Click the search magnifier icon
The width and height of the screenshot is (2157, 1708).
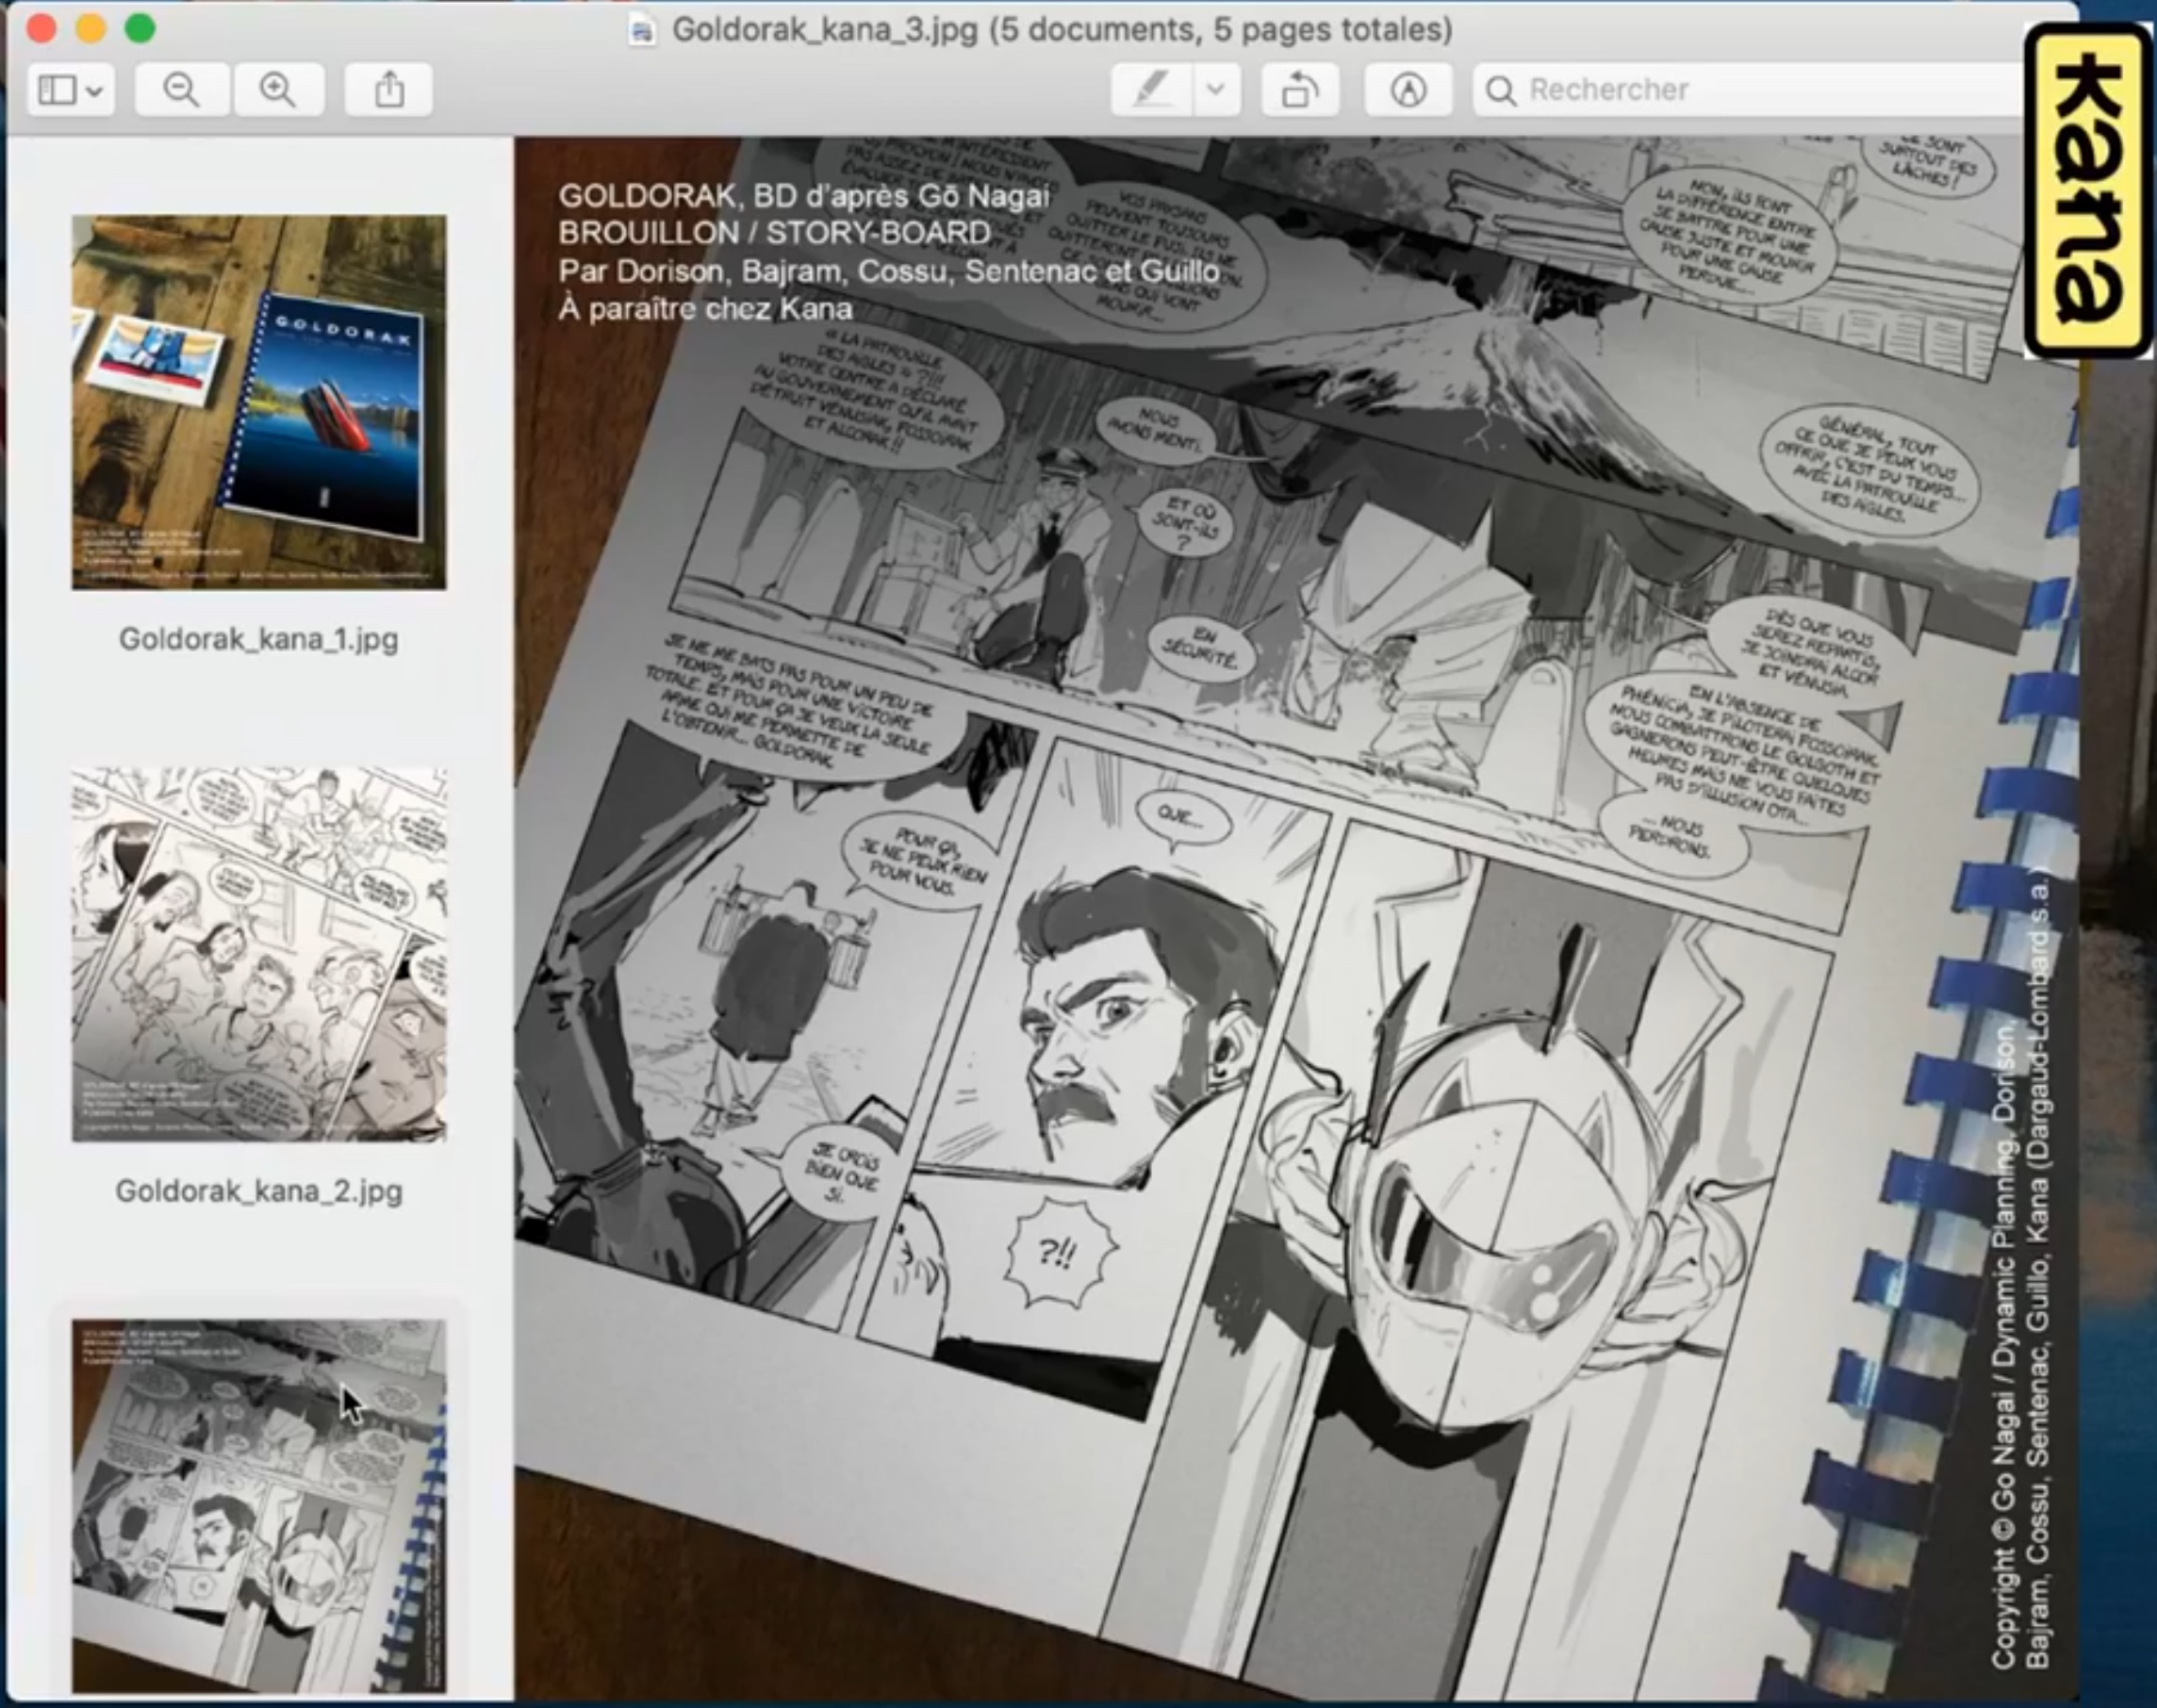[x=1500, y=91]
